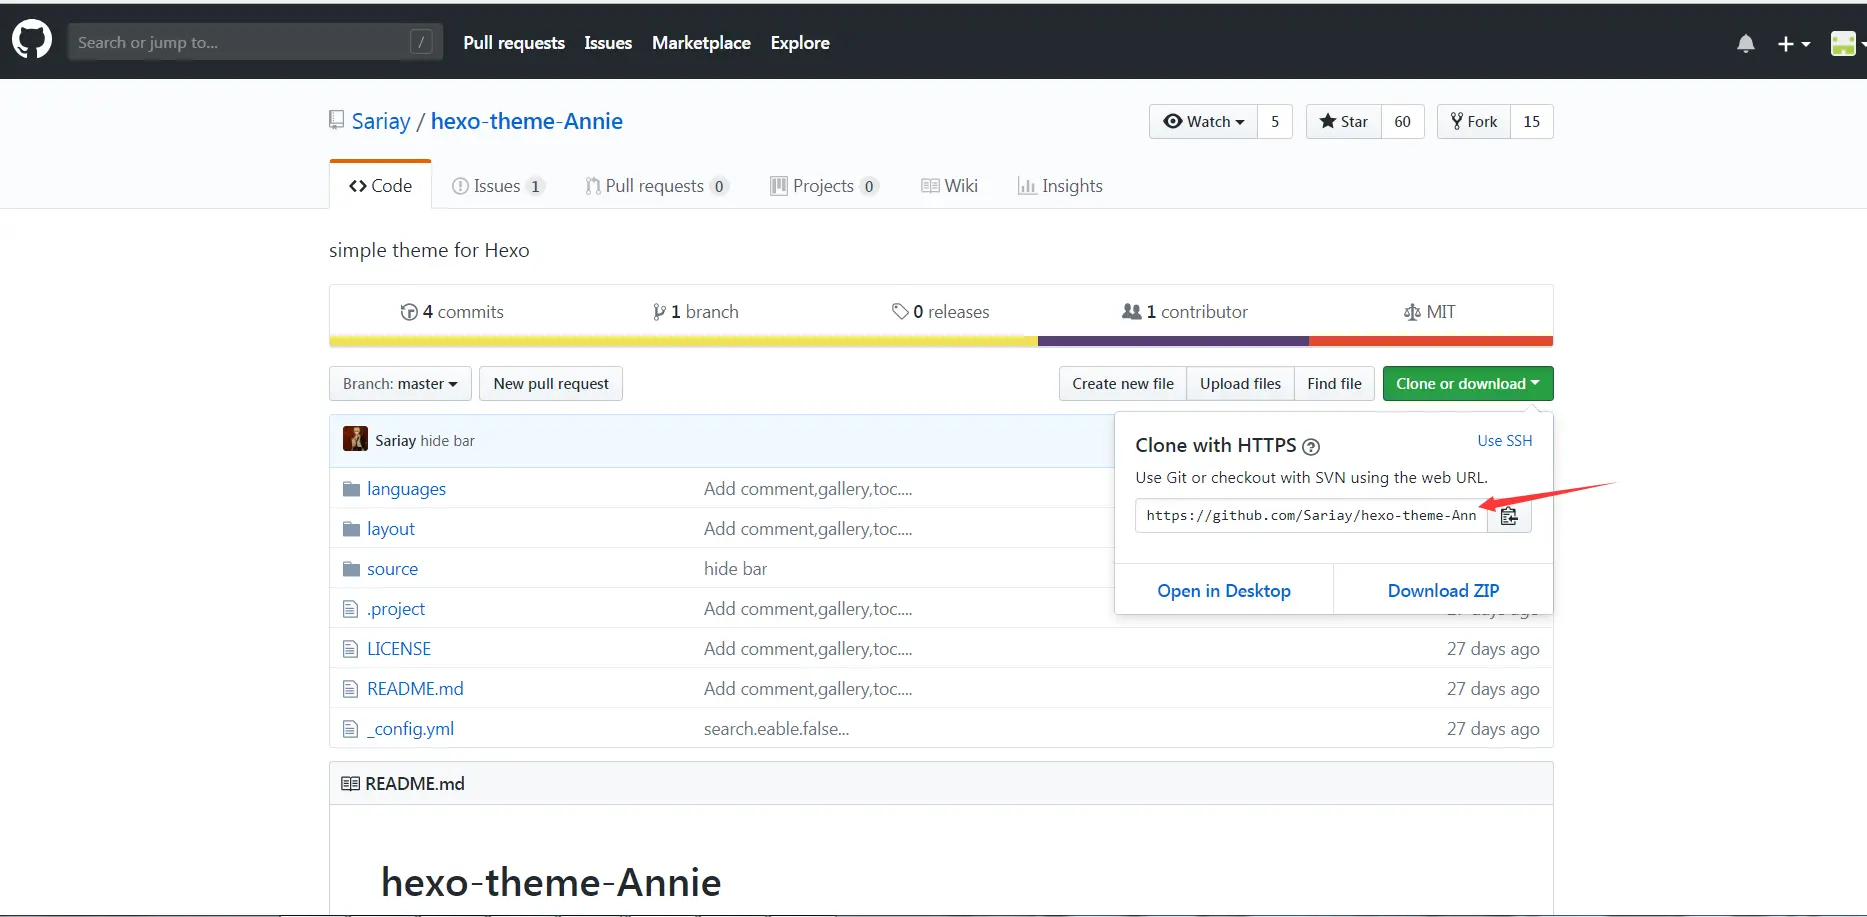Click the MIT license scale icon
1867x917 pixels.
(1412, 312)
